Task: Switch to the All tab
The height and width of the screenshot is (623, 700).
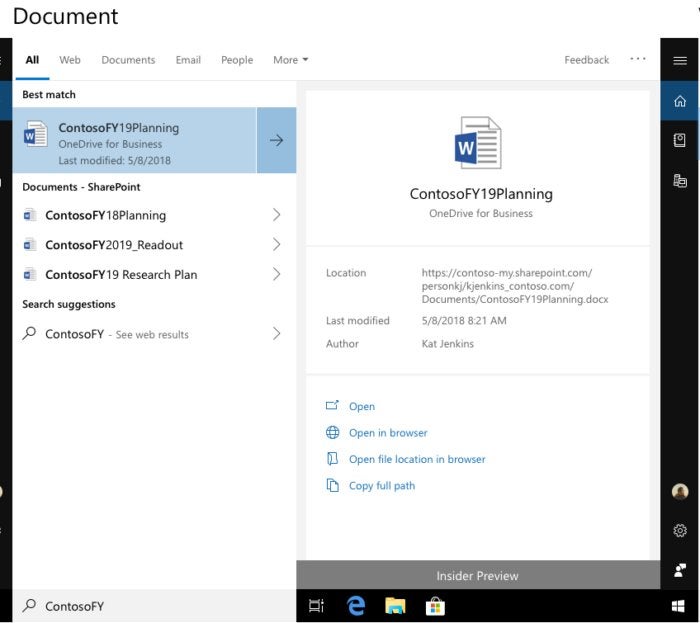Action: (32, 60)
